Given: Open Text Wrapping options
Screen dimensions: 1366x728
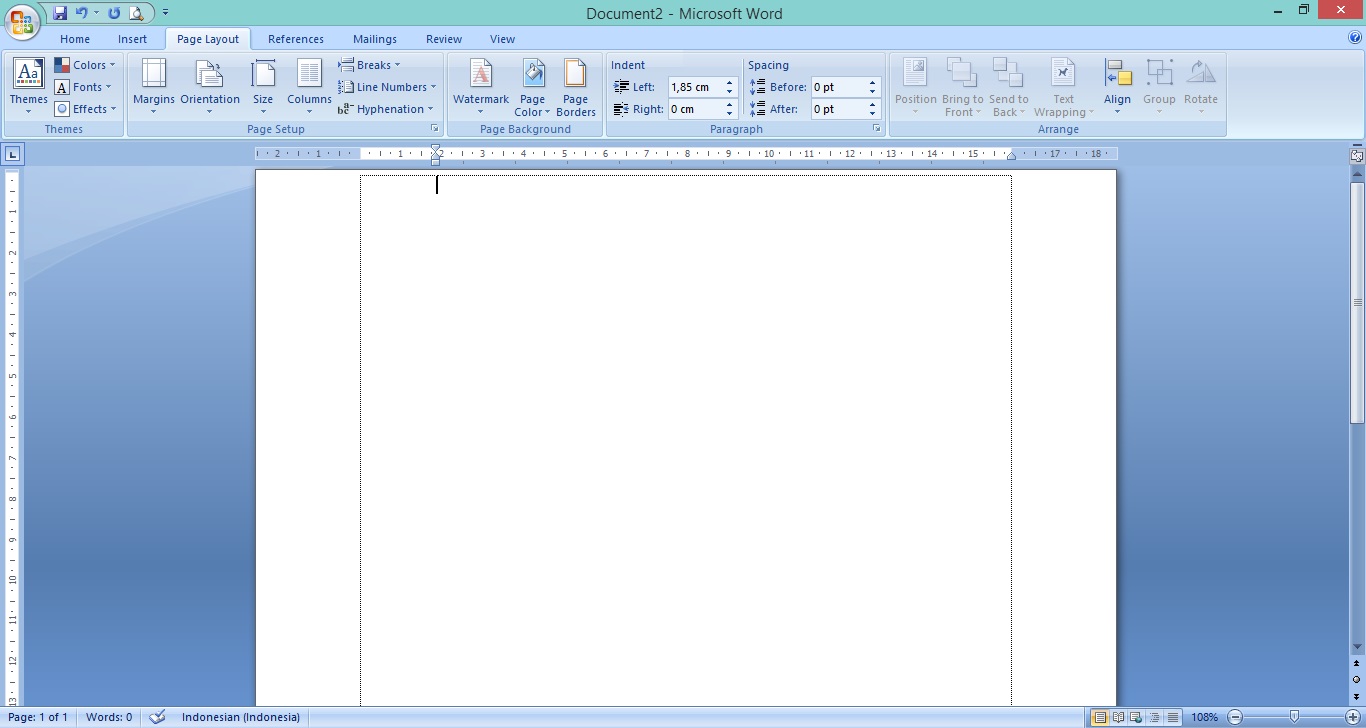Looking at the screenshot, I should tap(1063, 86).
